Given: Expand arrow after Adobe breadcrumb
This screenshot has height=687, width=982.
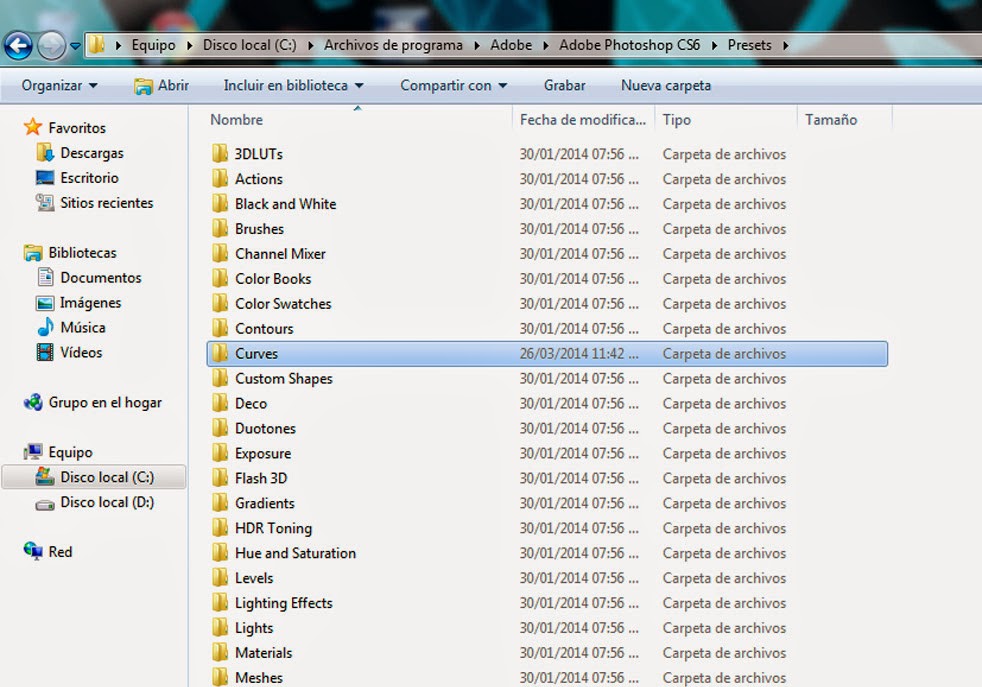Looking at the screenshot, I should [x=545, y=45].
